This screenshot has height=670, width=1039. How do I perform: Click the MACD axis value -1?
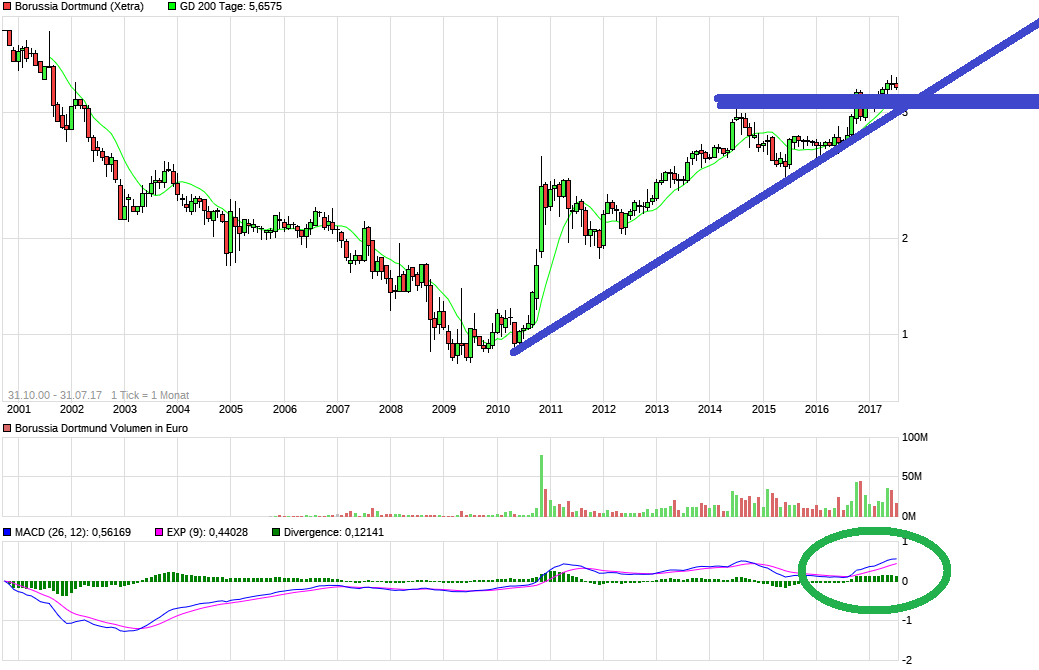[907, 621]
